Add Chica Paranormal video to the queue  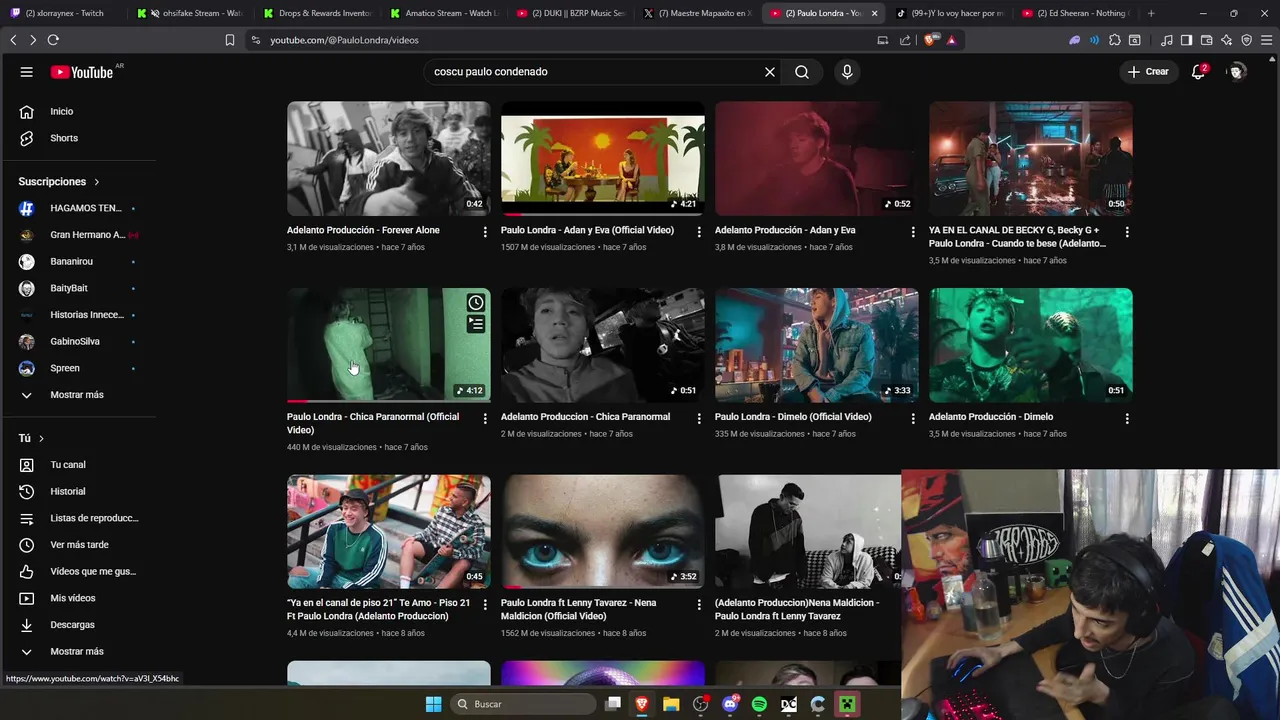click(476, 324)
